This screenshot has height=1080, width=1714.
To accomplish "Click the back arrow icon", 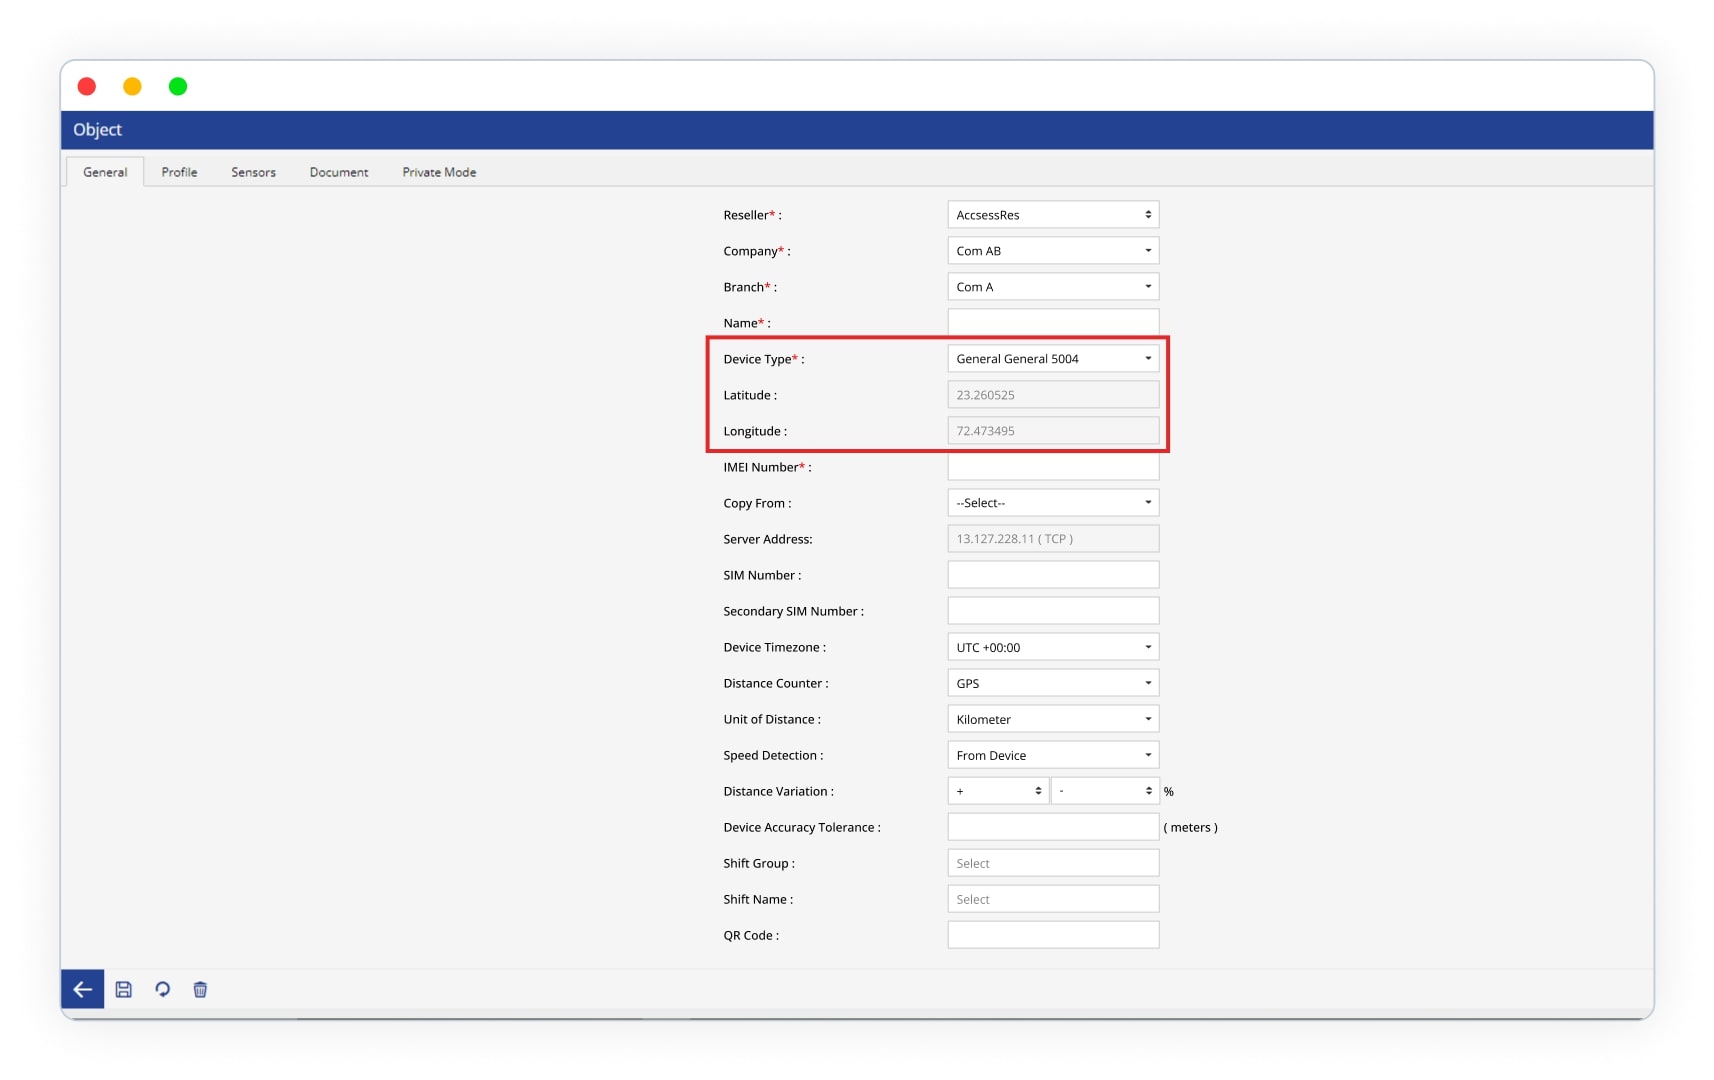I will 82,989.
